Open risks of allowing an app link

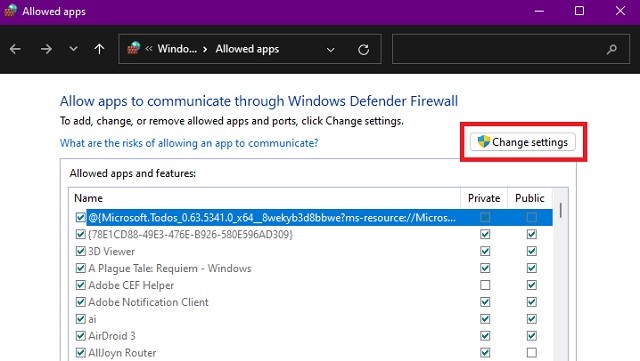point(189,143)
